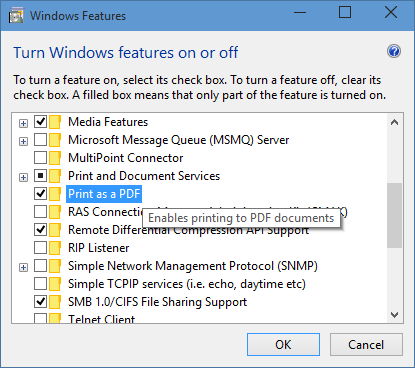This screenshot has width=415, height=368.
Task: Uncheck SMB 1.0/CIFS File Sharing Support checkbox
Action: coord(41,302)
